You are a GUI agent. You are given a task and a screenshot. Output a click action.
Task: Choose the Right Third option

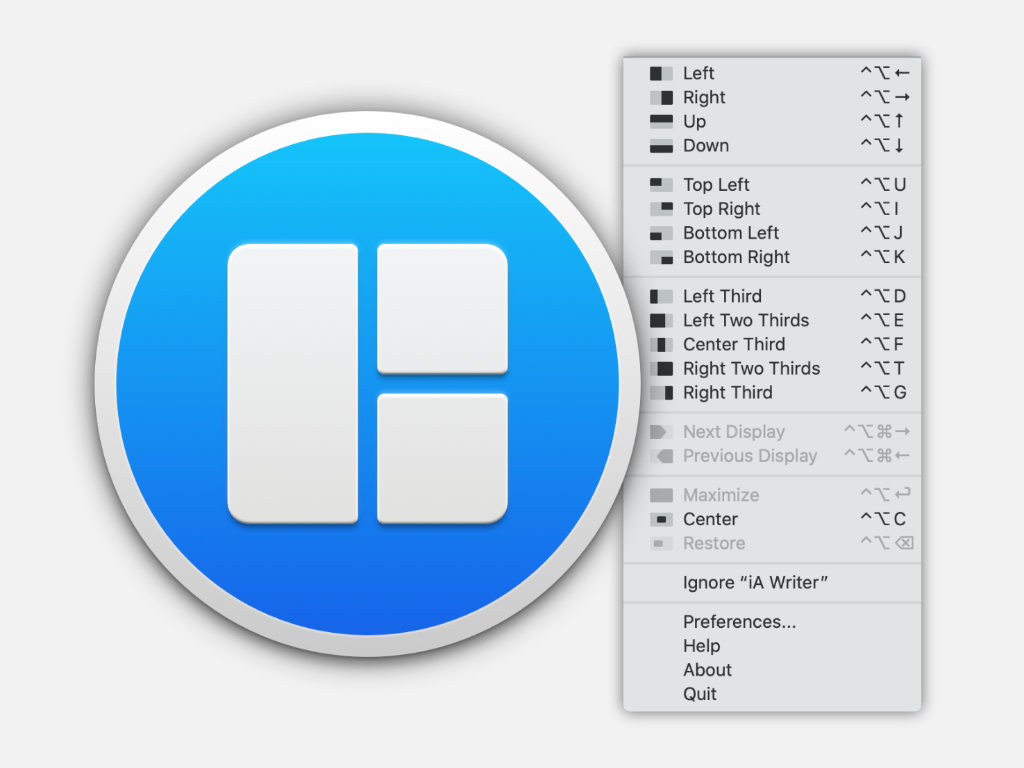click(x=772, y=393)
